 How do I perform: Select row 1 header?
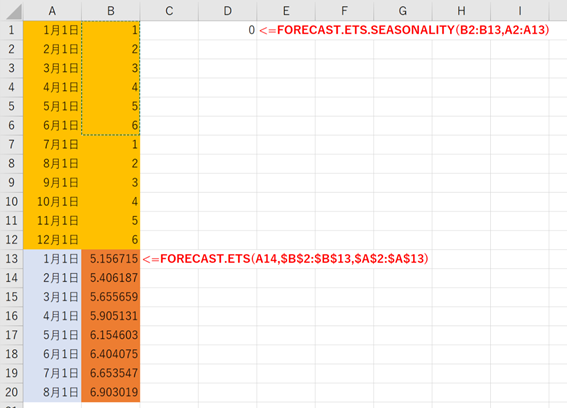pos(12,30)
